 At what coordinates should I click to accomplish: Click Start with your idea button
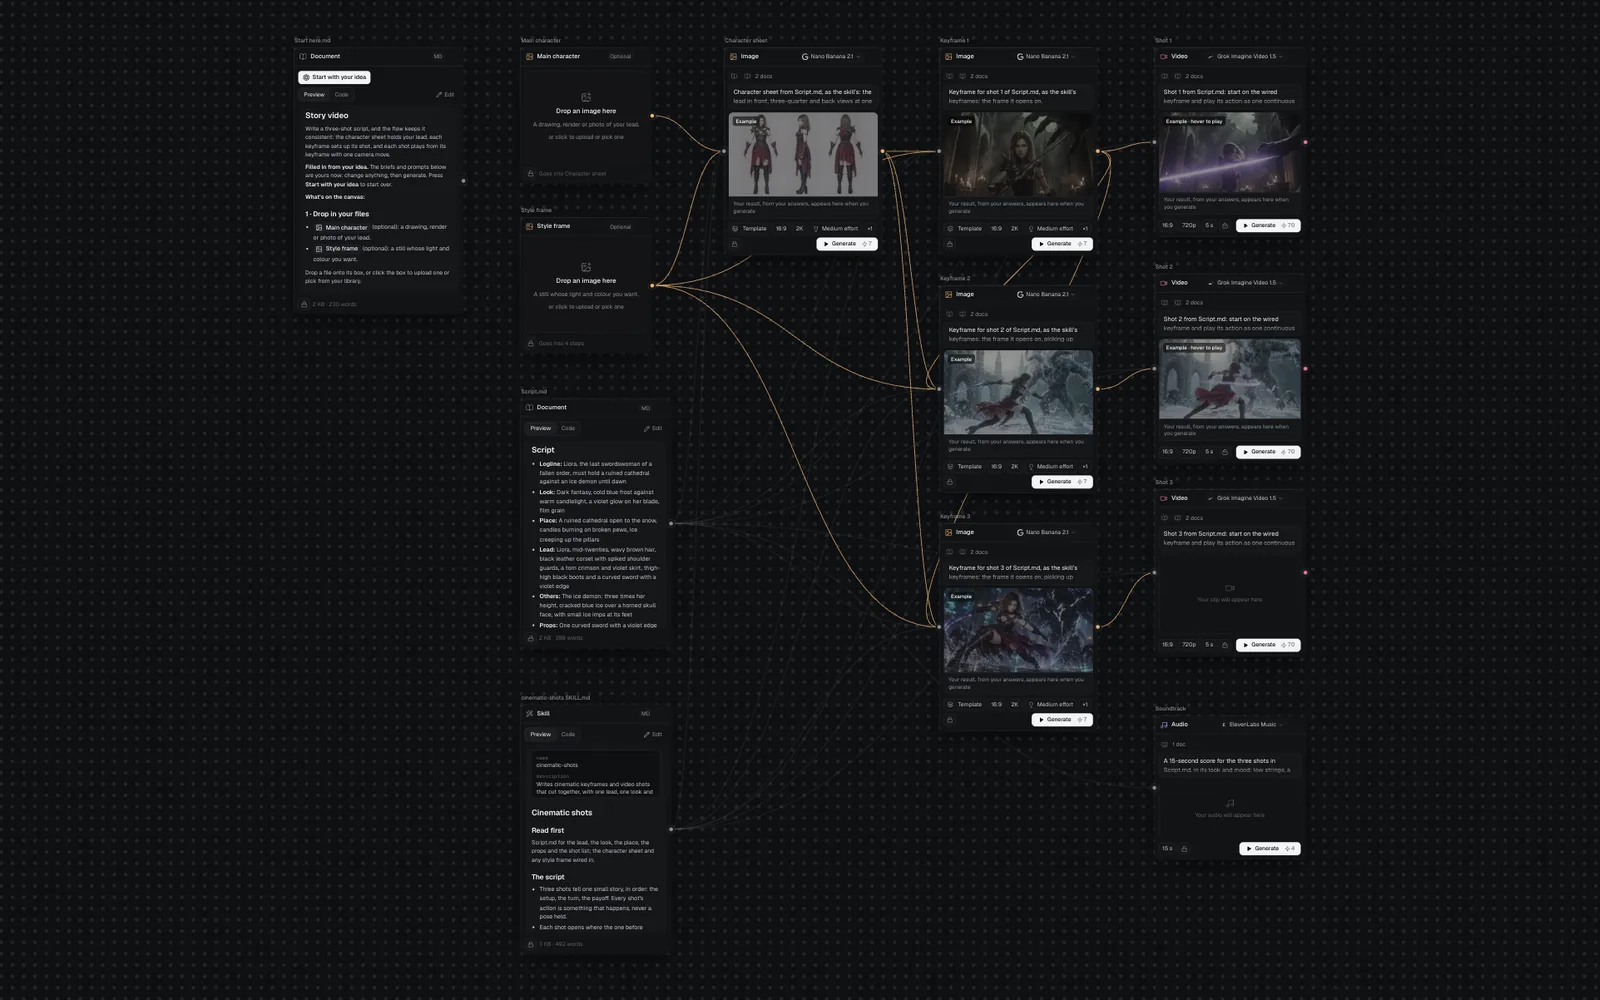(334, 77)
